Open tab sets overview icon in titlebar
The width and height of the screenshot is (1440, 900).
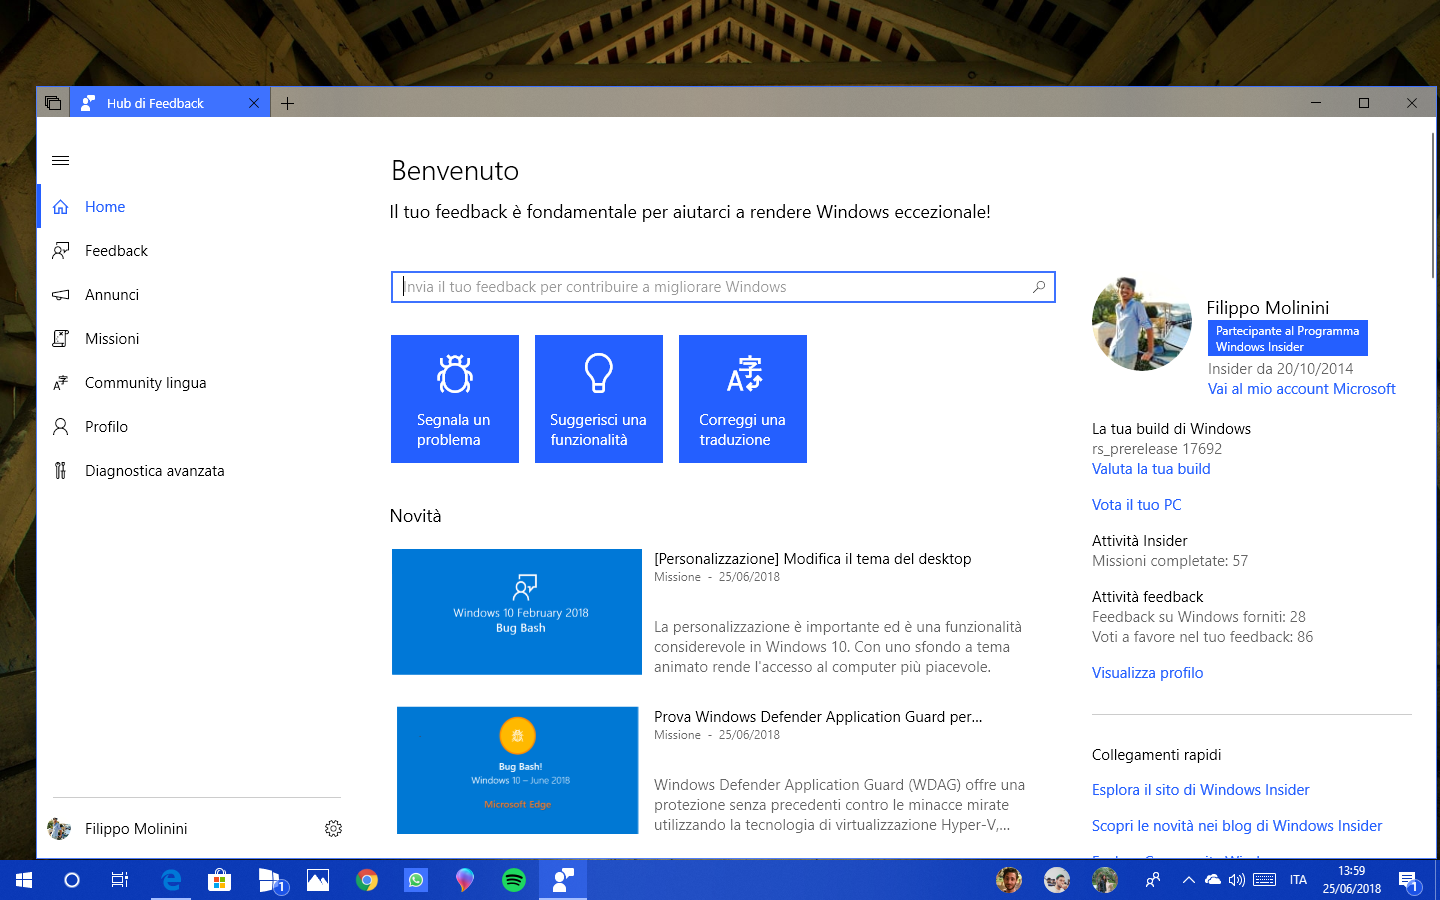(x=53, y=103)
